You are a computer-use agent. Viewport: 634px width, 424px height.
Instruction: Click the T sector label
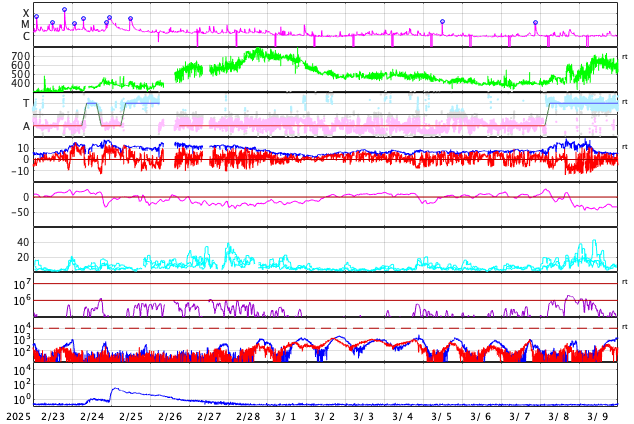26,103
